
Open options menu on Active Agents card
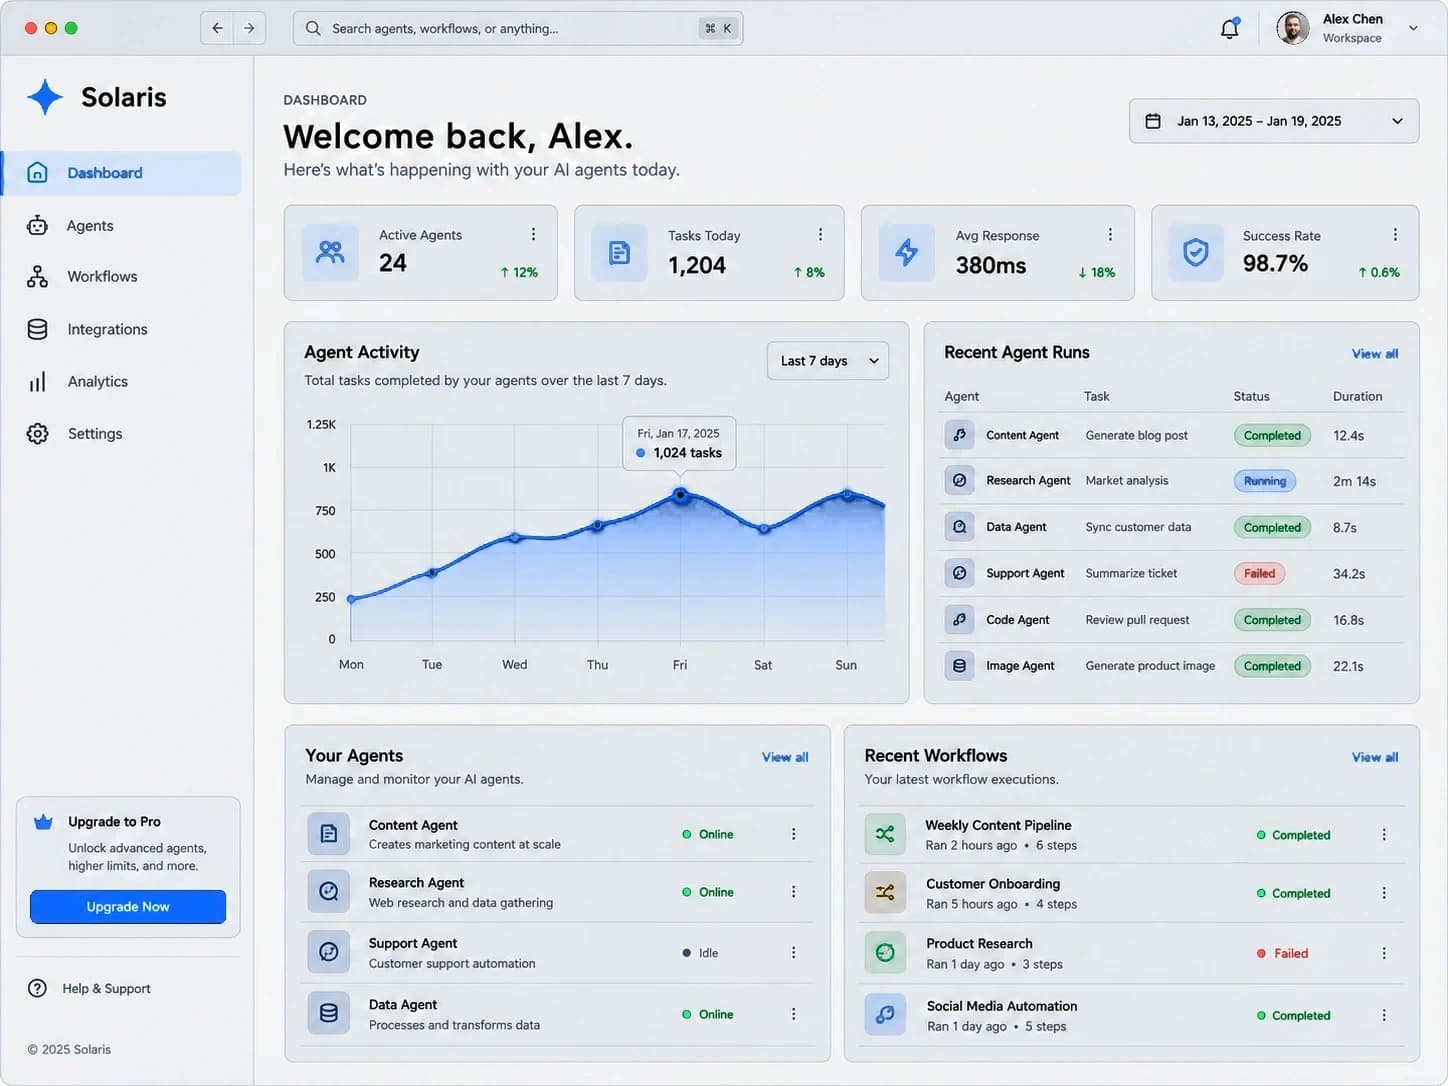coord(533,234)
